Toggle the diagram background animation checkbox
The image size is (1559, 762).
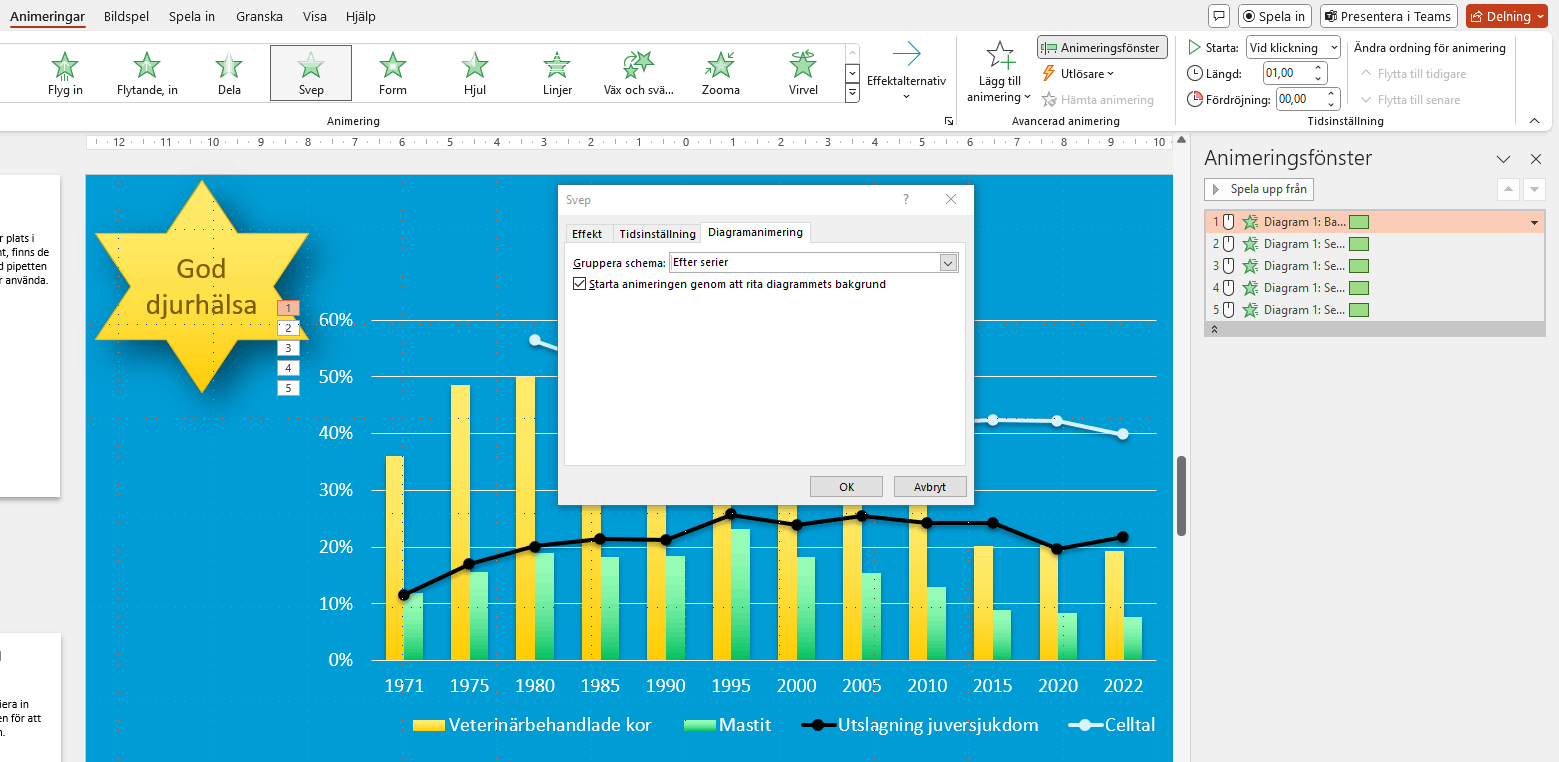click(x=580, y=284)
